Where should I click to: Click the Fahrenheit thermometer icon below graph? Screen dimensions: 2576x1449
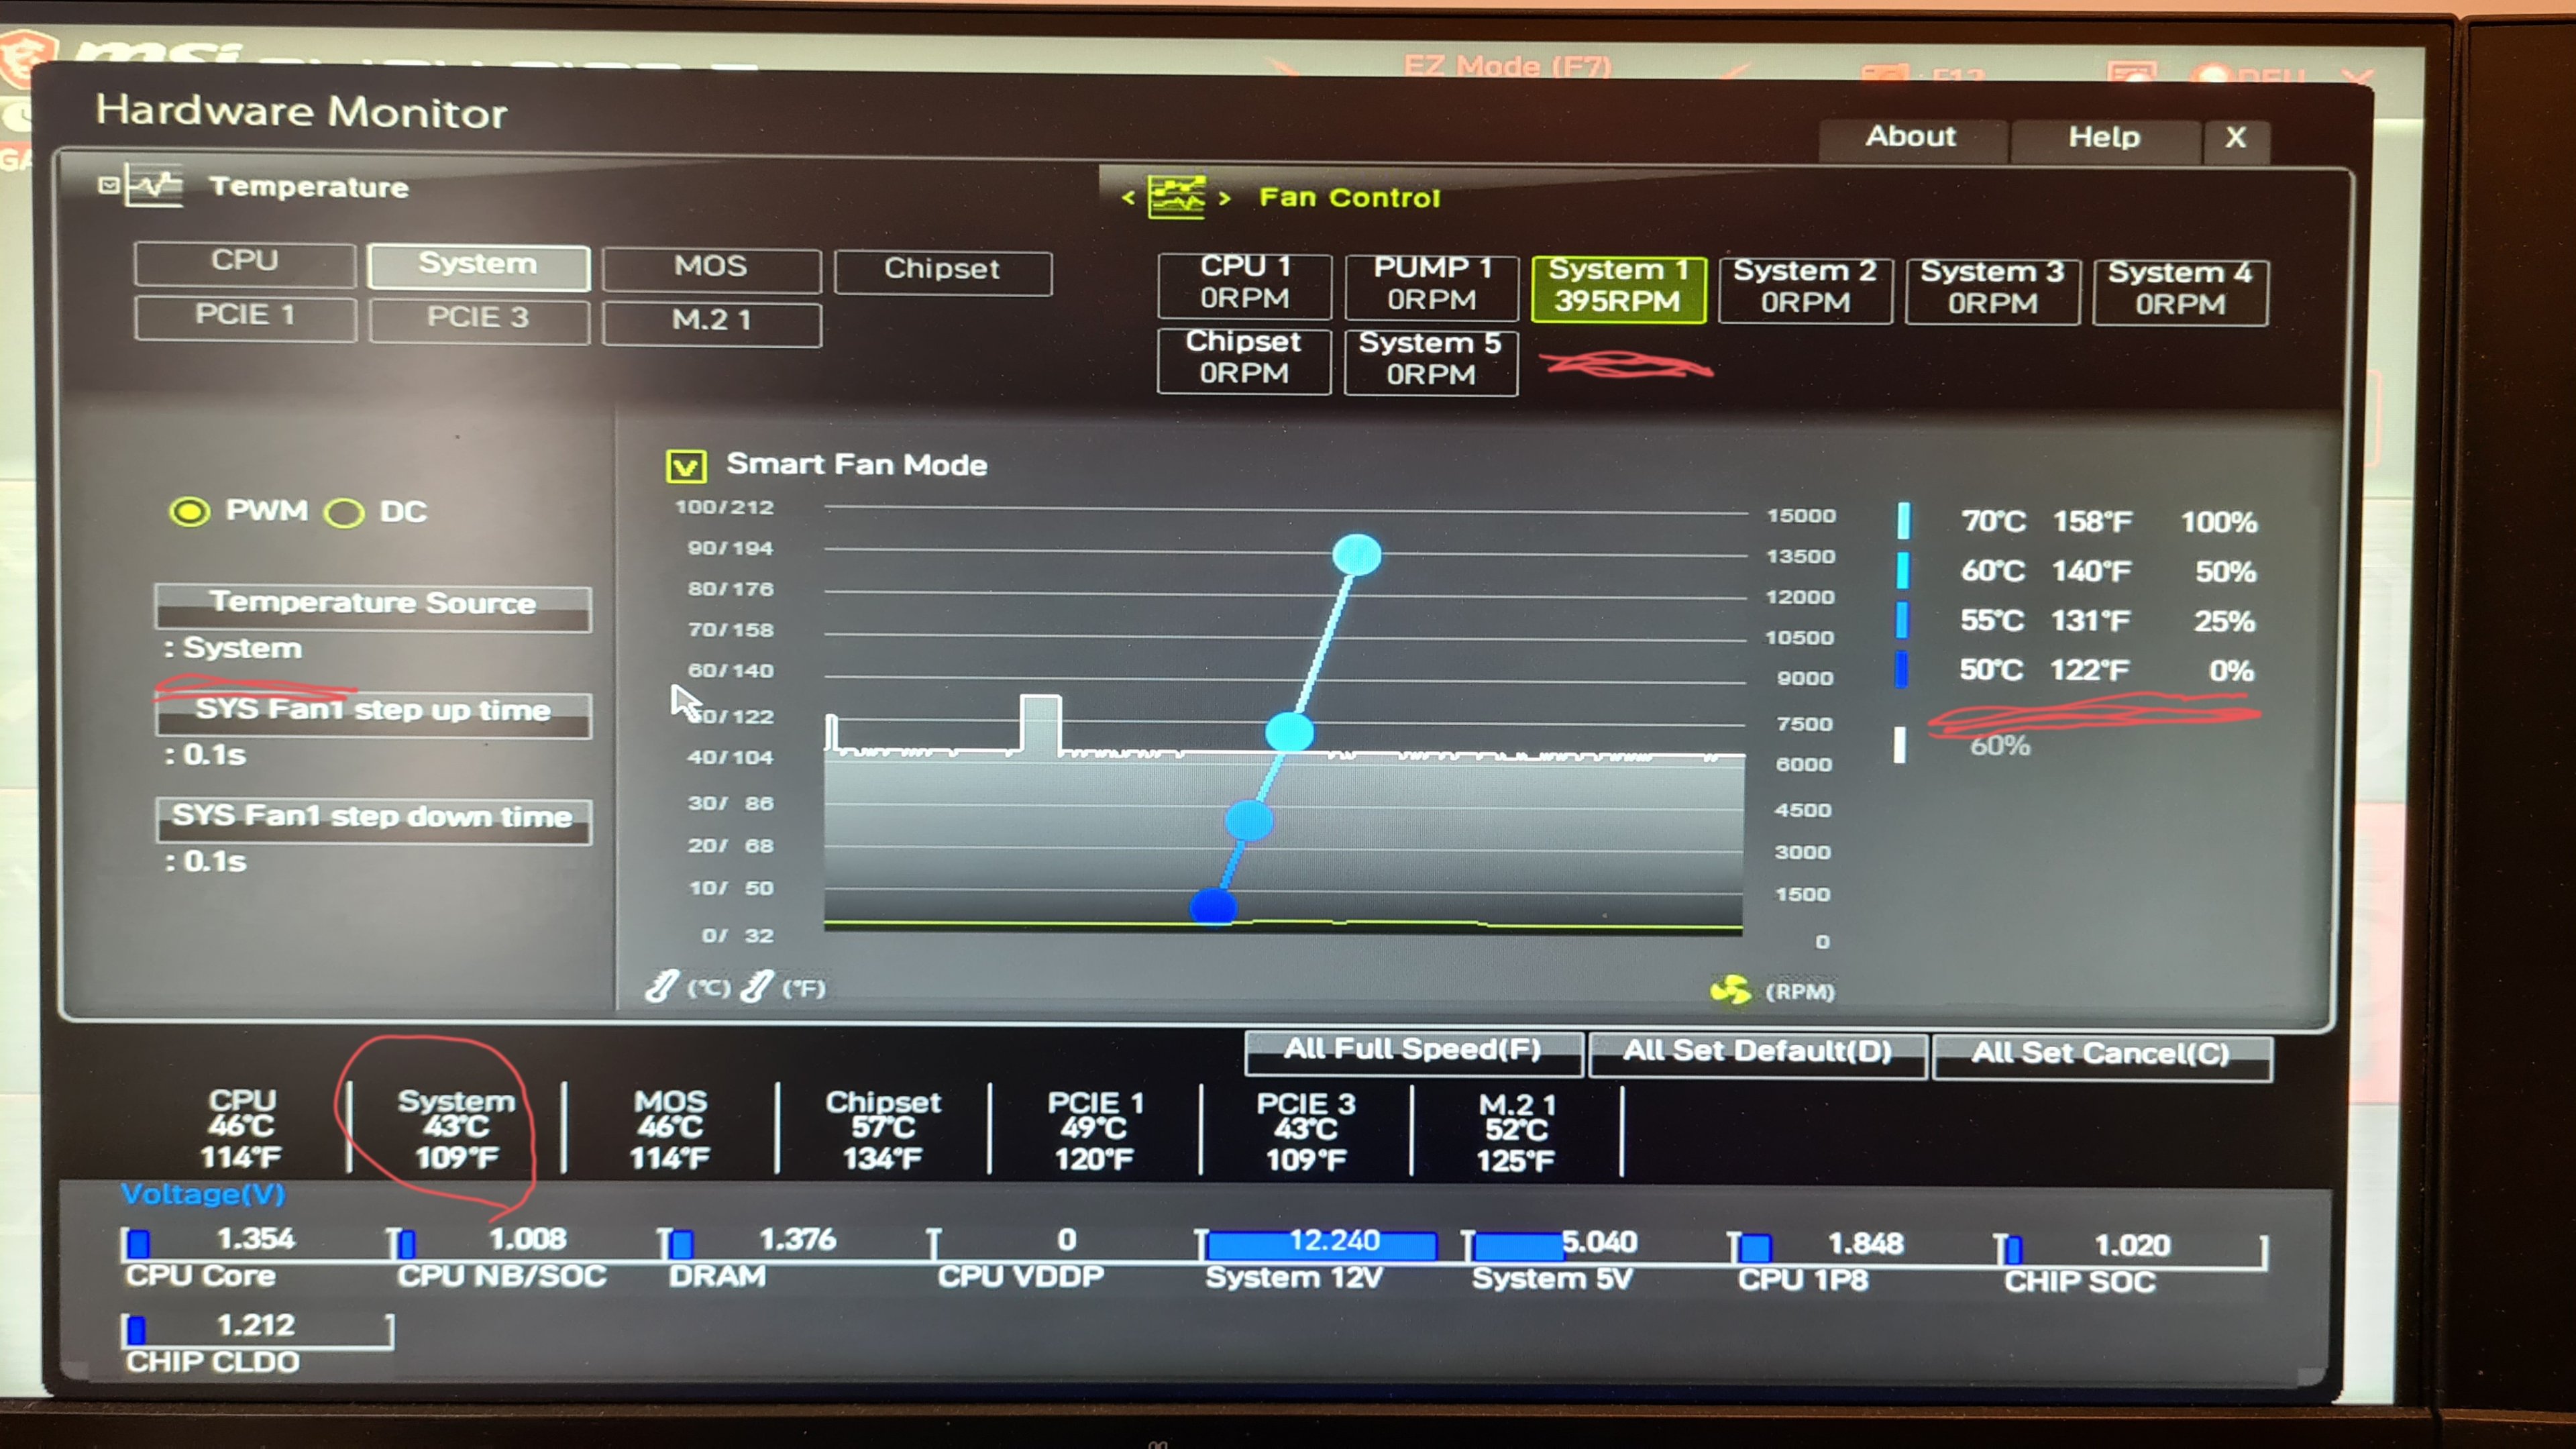tap(757, 986)
